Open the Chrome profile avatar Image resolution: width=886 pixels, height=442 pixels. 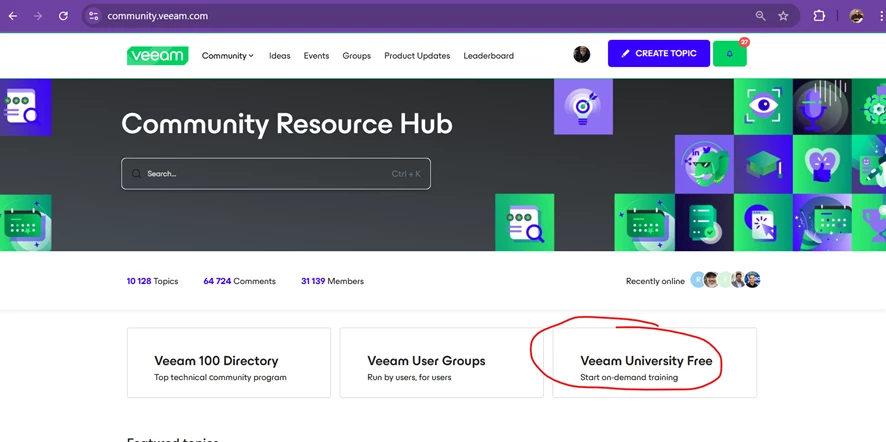(x=857, y=16)
